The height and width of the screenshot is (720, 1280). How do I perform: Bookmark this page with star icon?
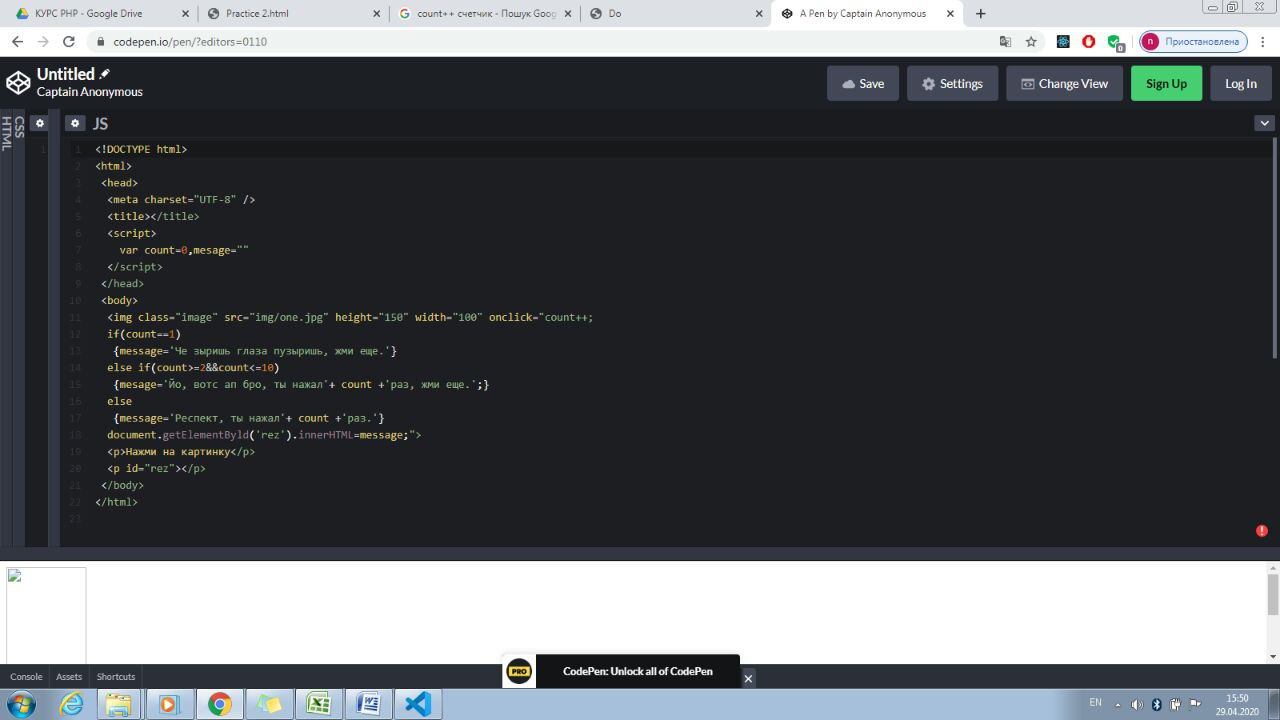pyautogui.click(x=1031, y=42)
